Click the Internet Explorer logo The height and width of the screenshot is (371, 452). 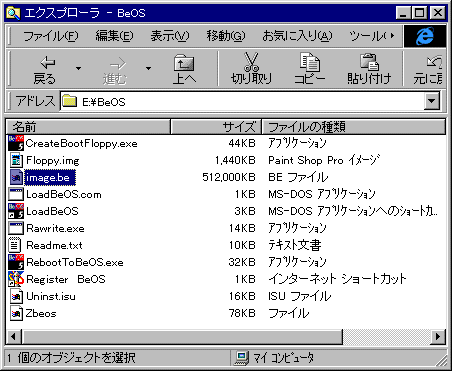pyautogui.click(x=425, y=36)
